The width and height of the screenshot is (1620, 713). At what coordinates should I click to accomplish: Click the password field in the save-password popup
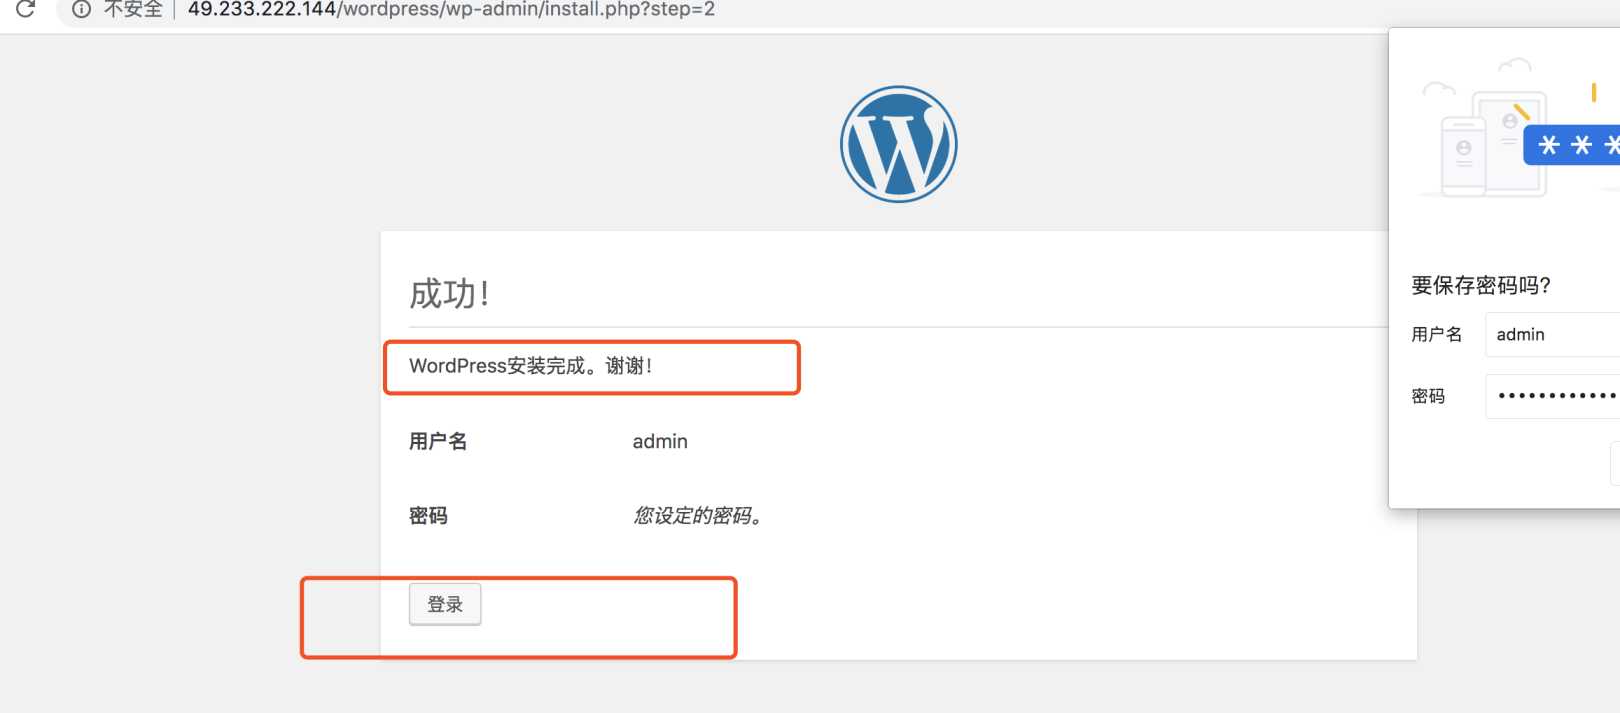(x=1552, y=396)
